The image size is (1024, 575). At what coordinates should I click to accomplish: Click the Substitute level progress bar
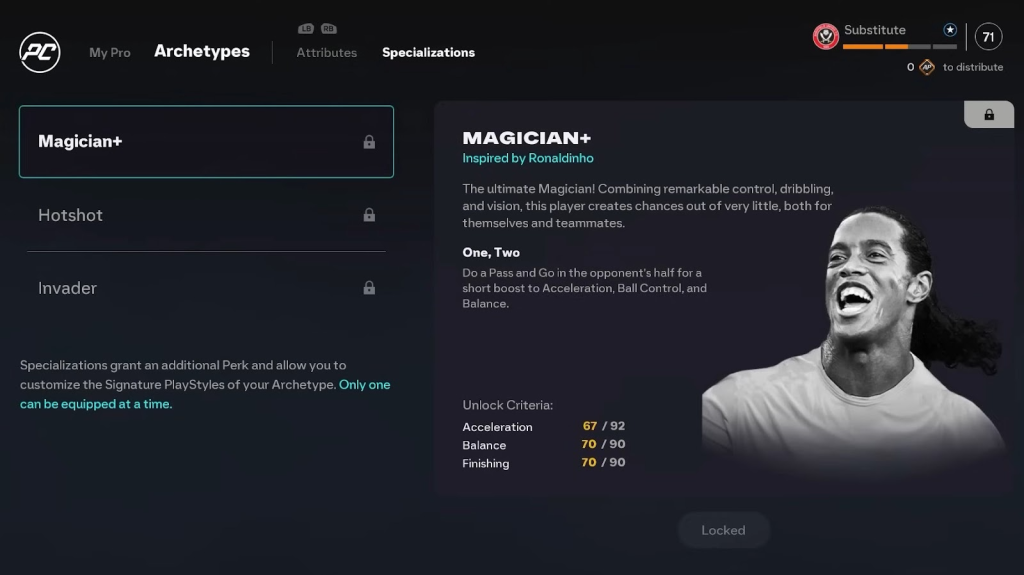(x=900, y=46)
